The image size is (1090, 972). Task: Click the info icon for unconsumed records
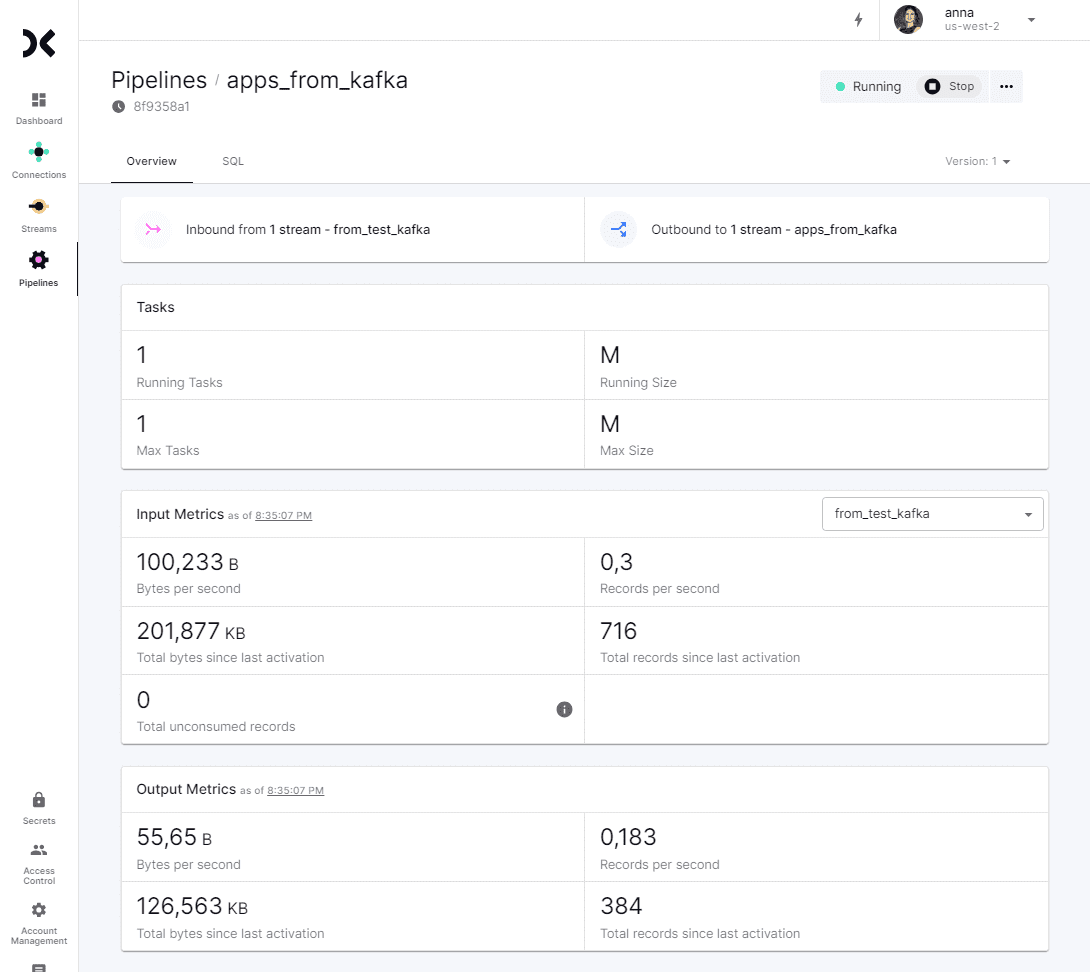pyautogui.click(x=564, y=709)
